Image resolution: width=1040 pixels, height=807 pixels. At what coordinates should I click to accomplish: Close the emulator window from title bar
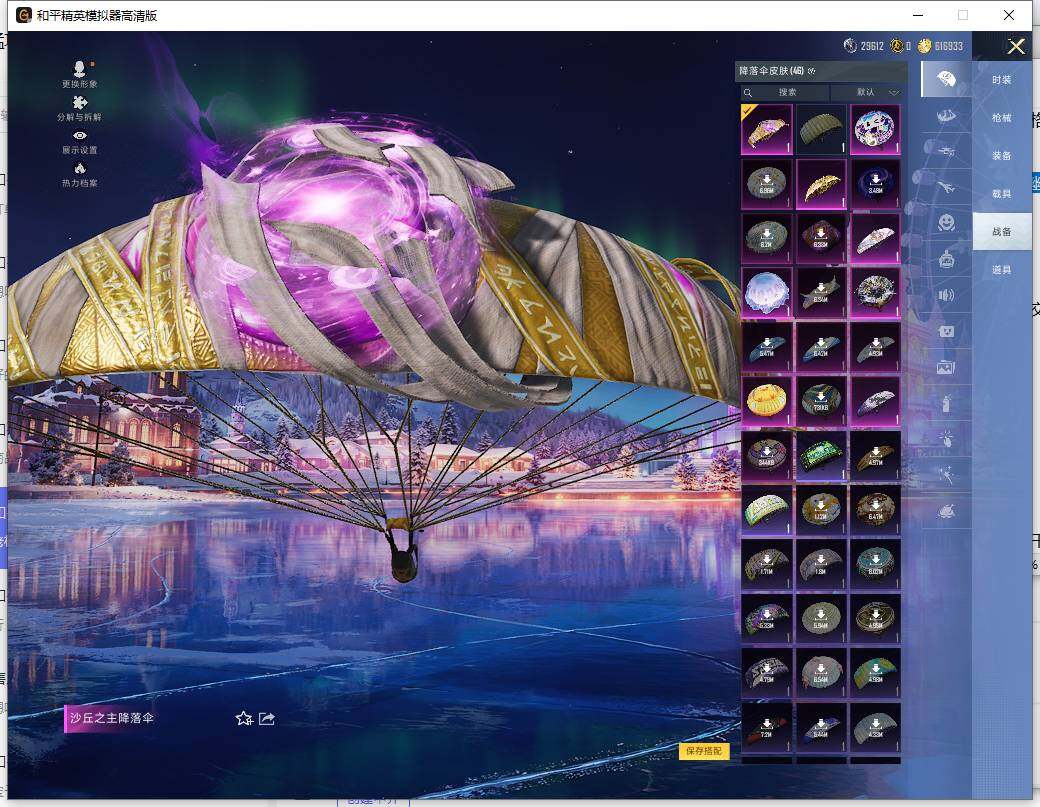[1009, 15]
